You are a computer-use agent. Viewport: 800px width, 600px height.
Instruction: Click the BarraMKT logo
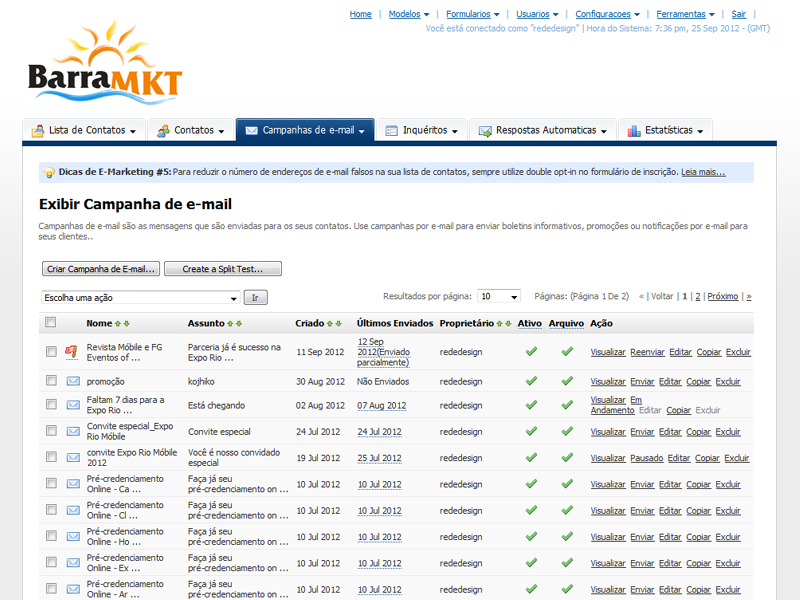pyautogui.click(x=105, y=63)
